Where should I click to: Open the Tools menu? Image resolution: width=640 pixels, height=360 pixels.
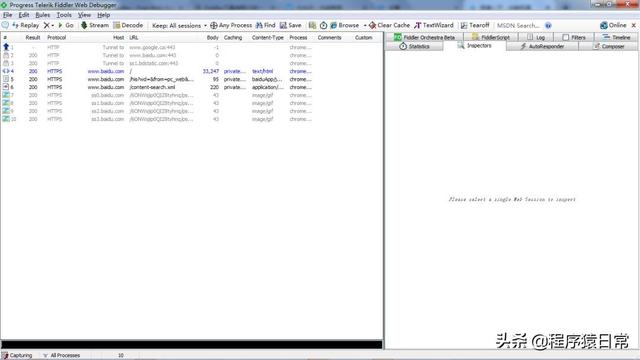pyautogui.click(x=64, y=15)
